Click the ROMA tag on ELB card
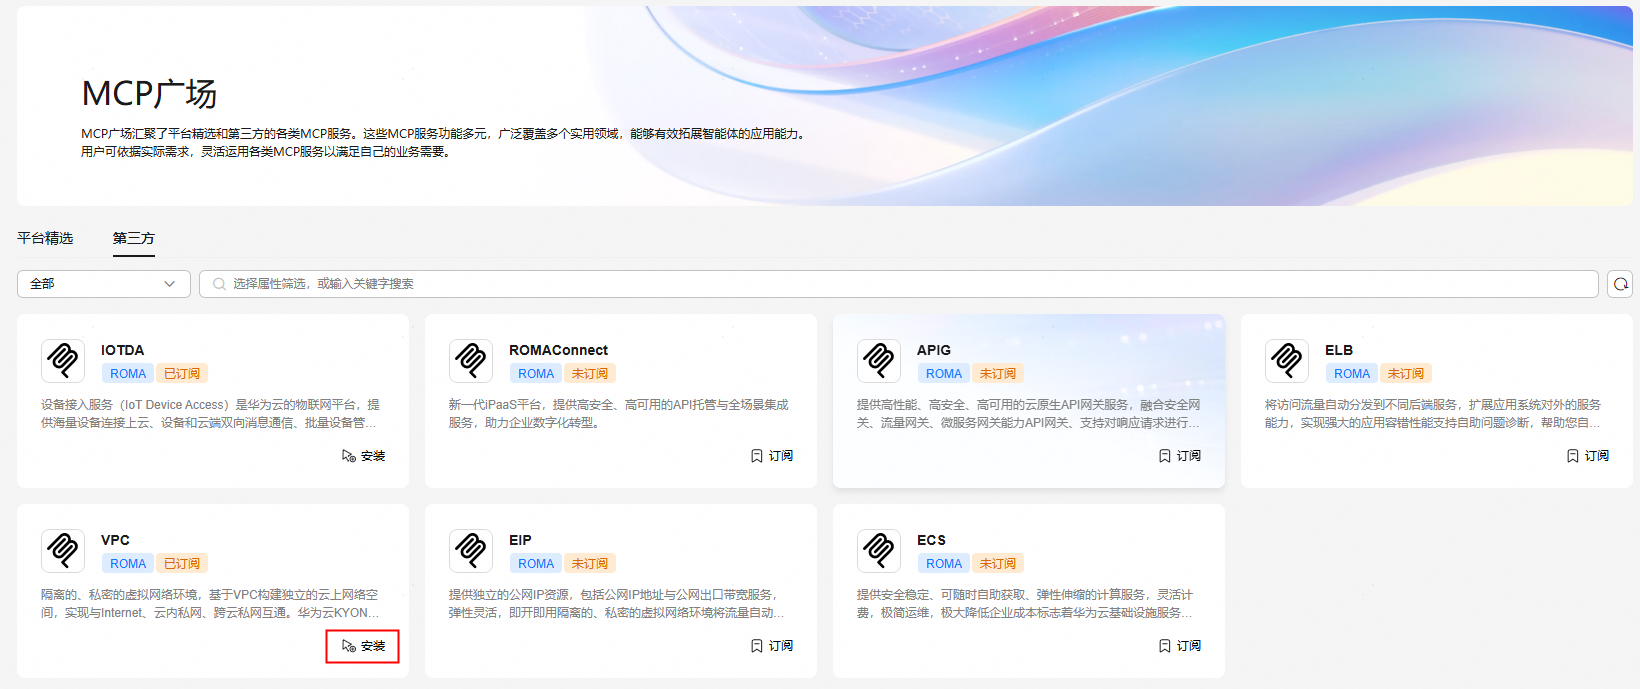Viewport: 1640px width, 689px height. (x=1352, y=374)
